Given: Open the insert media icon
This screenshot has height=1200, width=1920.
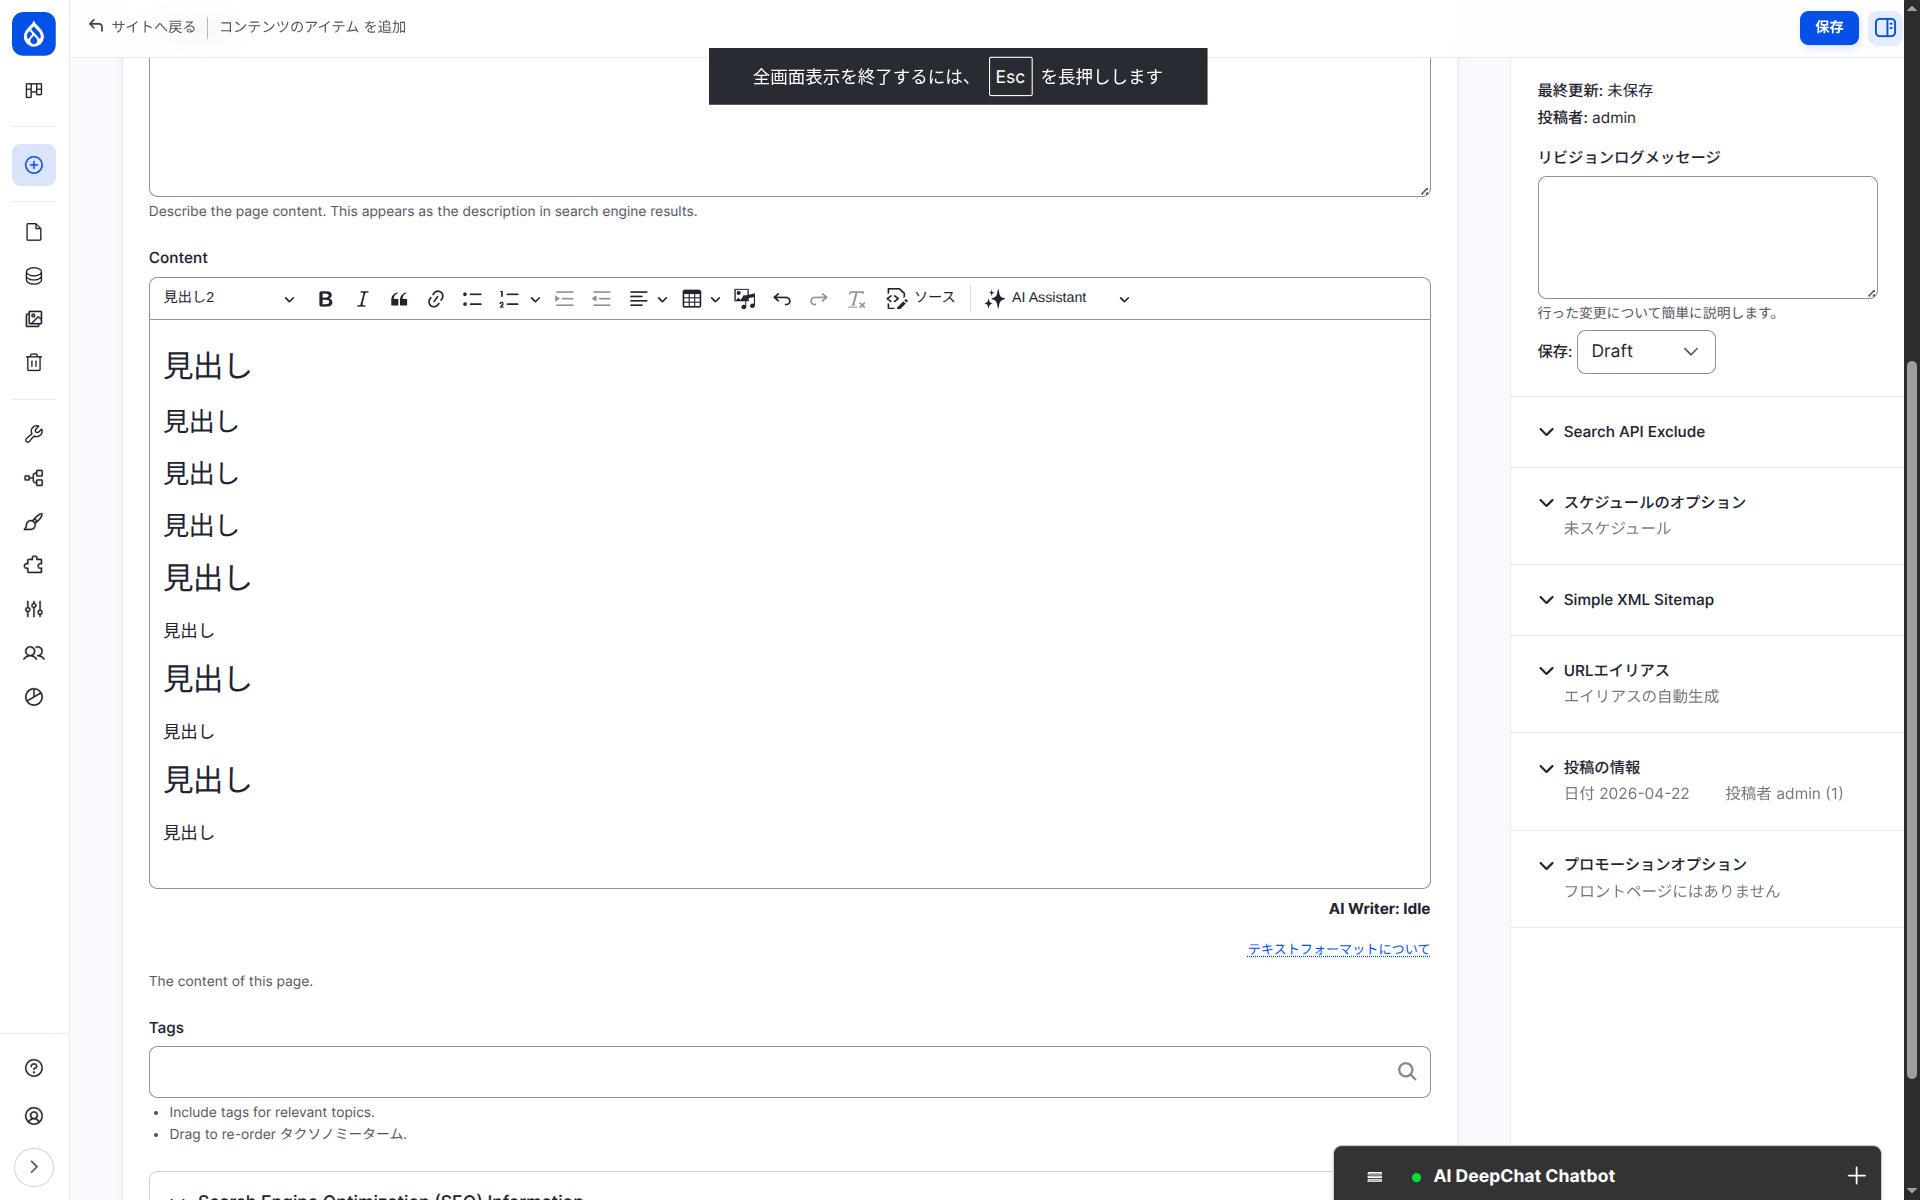Looking at the screenshot, I should [x=744, y=299].
